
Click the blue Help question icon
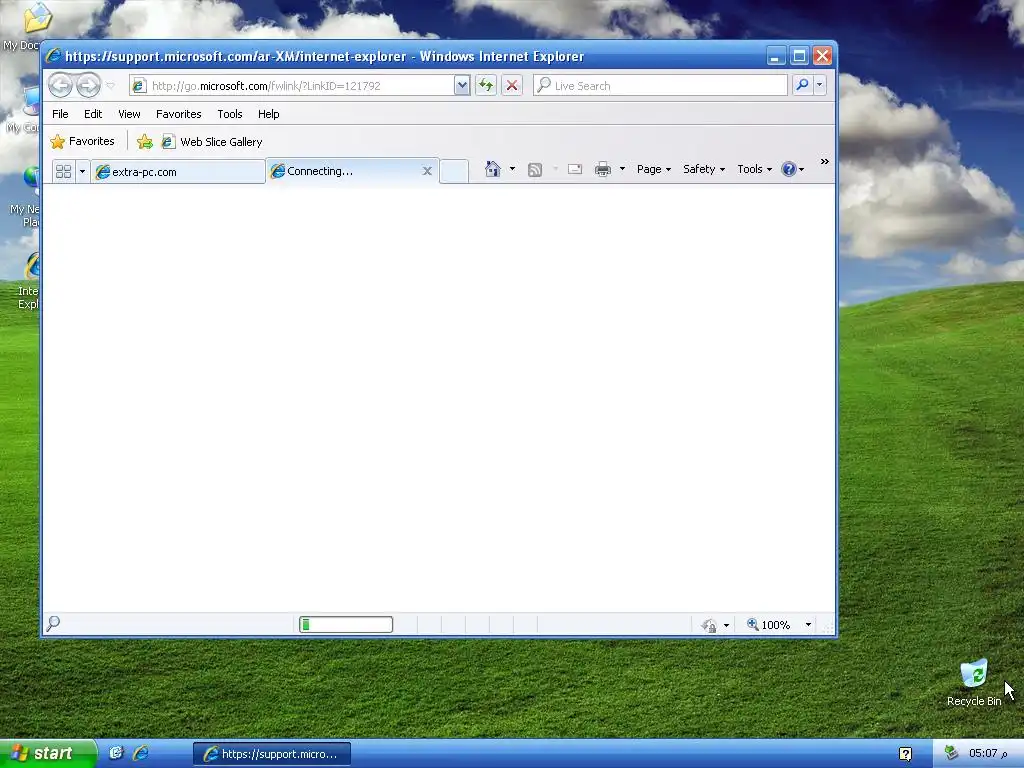click(x=789, y=169)
